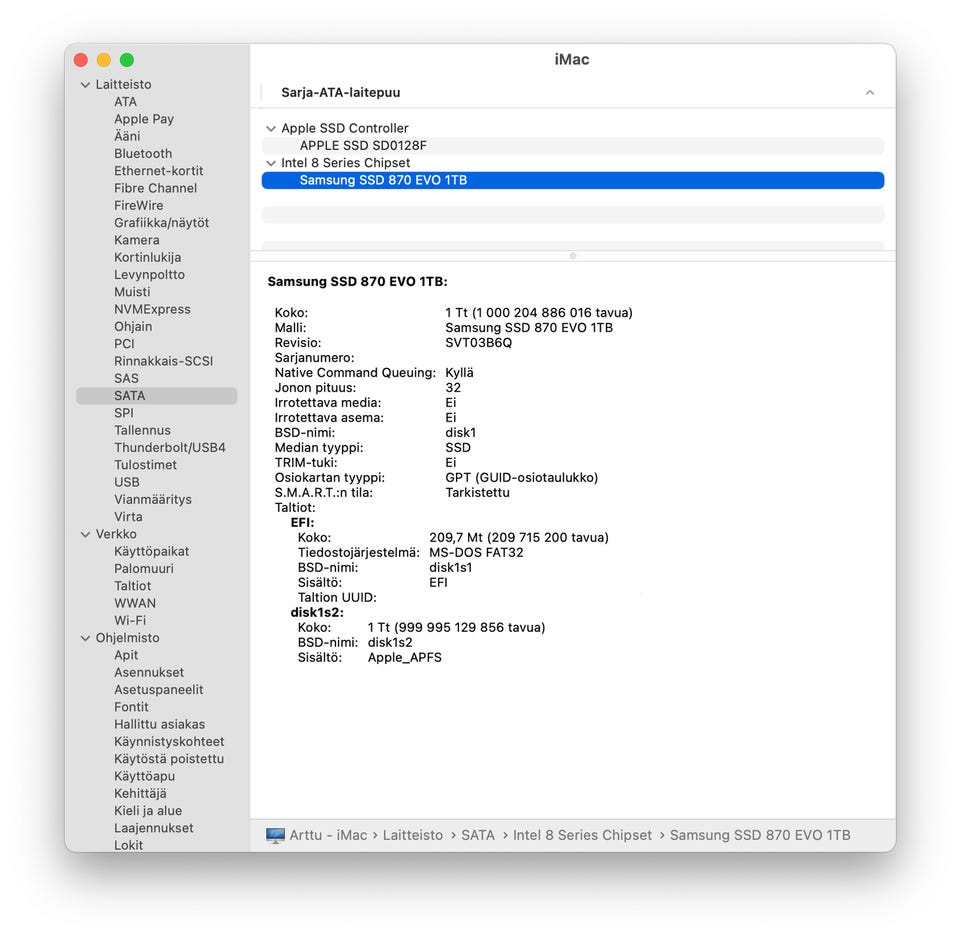Select Apit under Ohjelmisto
Image resolution: width=960 pixels, height=937 pixels.
pyautogui.click(x=126, y=655)
